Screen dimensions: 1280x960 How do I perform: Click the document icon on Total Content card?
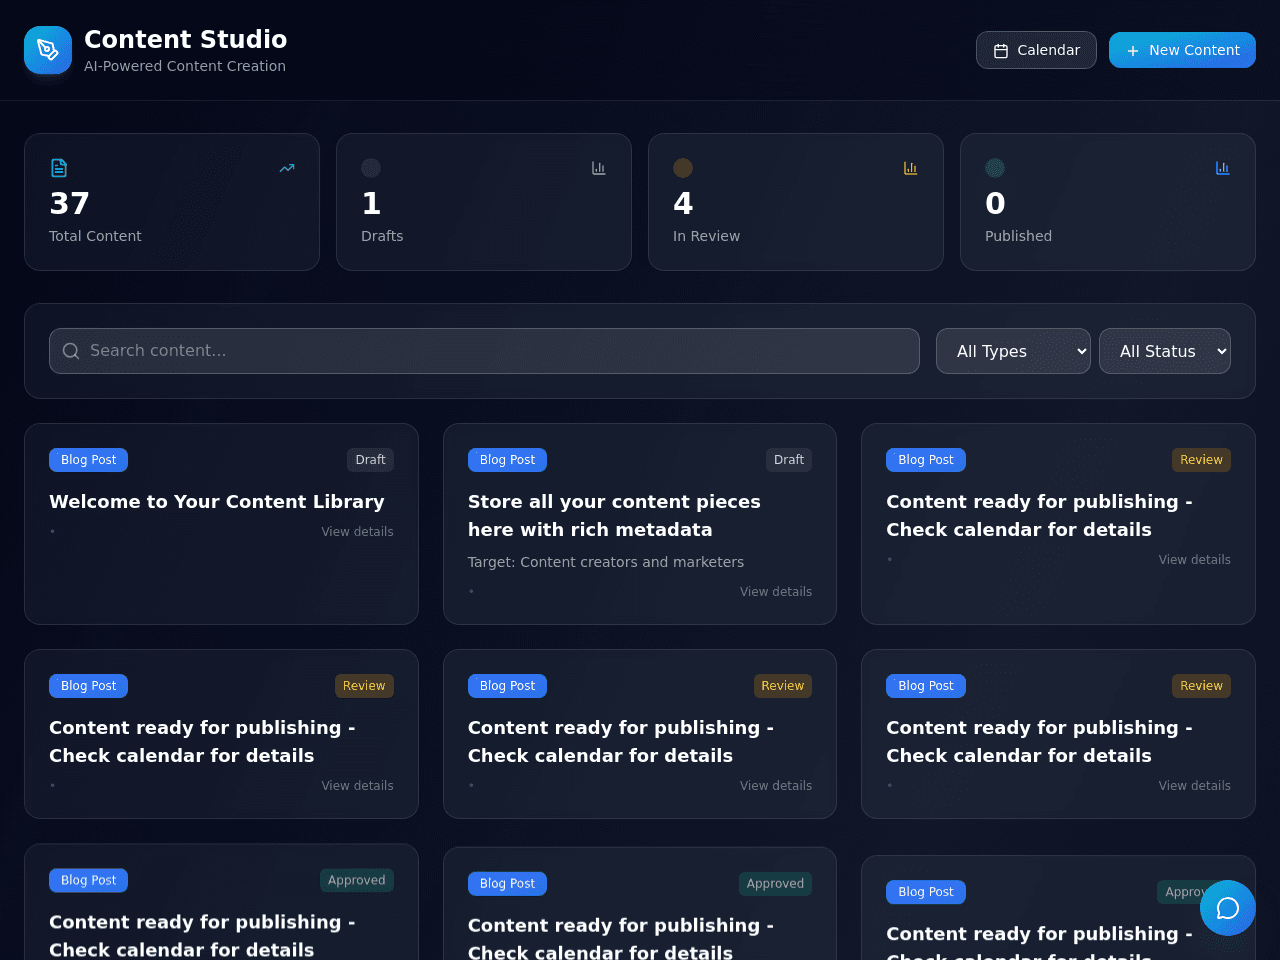(x=59, y=168)
